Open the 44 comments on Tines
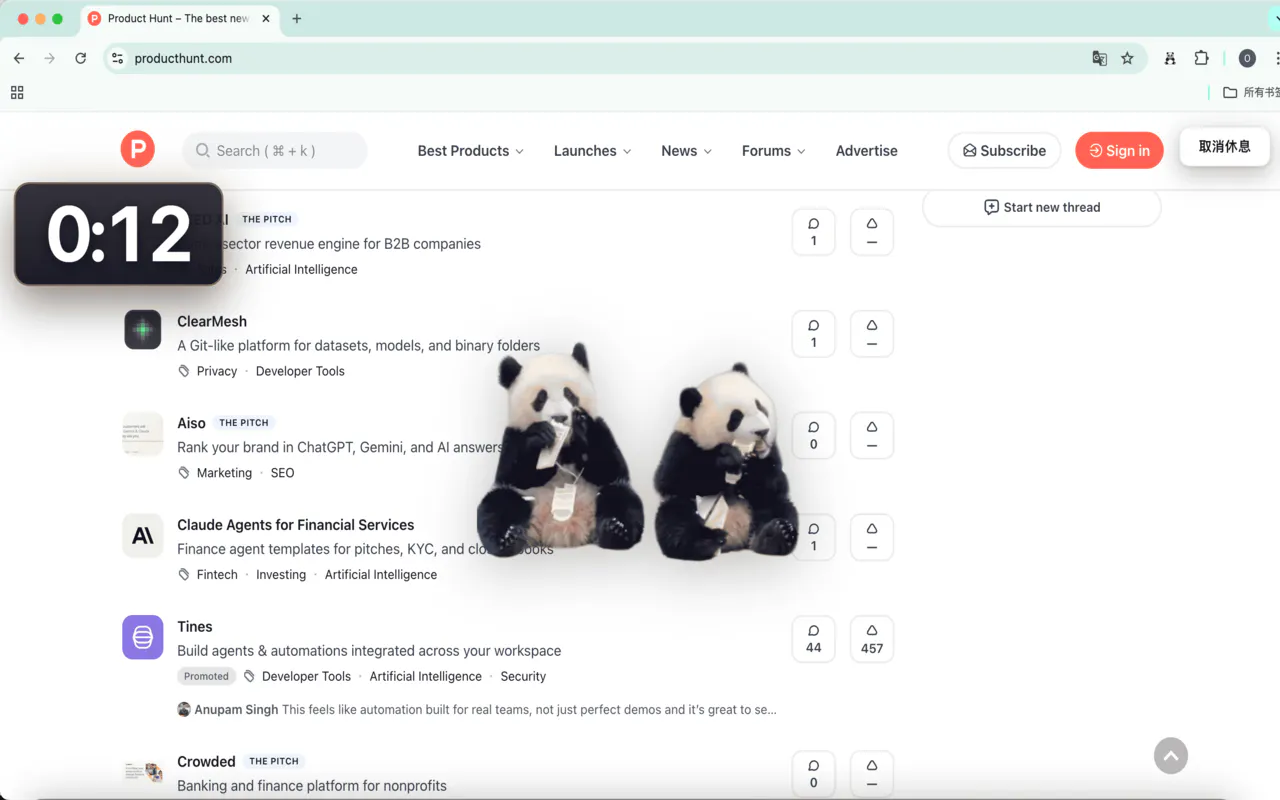This screenshot has width=1280, height=800. pos(814,640)
